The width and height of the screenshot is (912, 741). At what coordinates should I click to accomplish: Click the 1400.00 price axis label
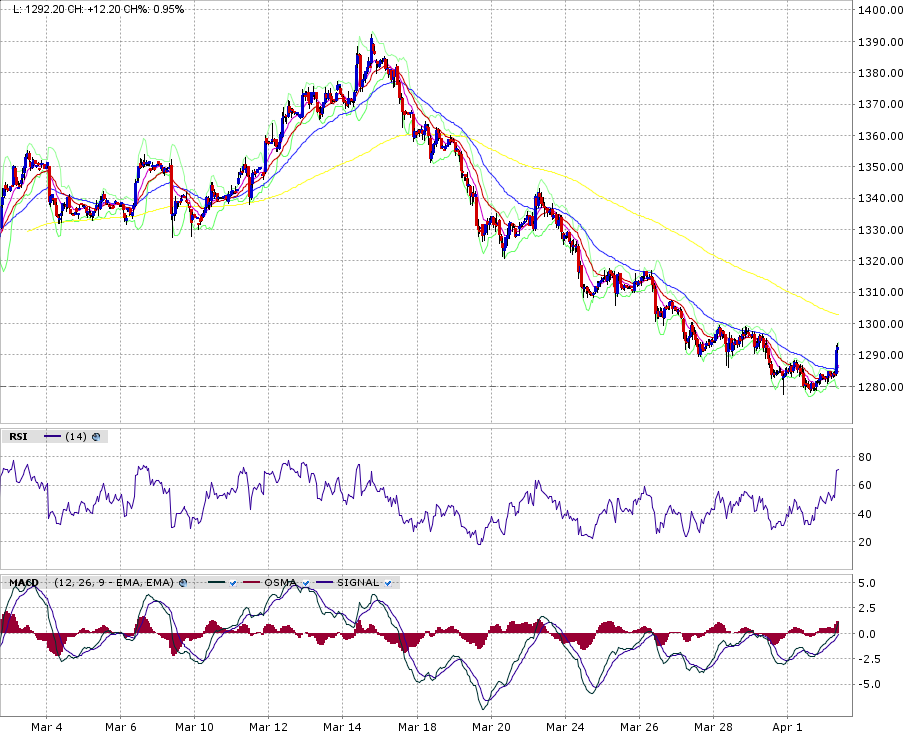pos(881,10)
